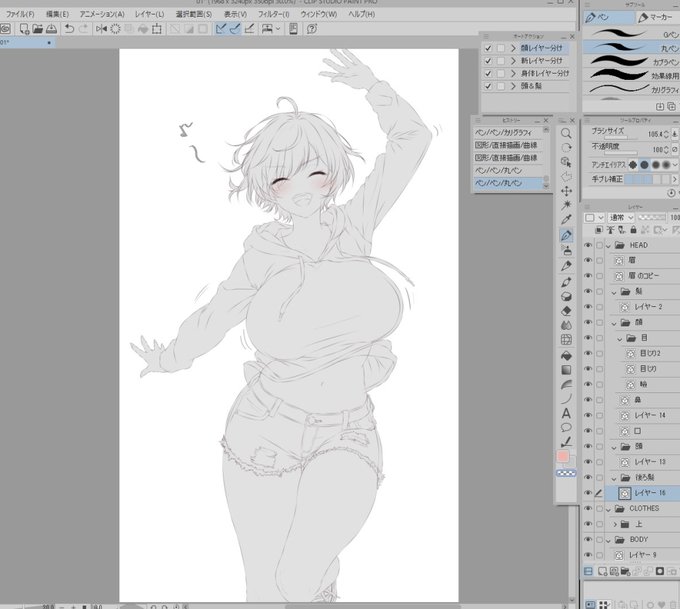The image size is (680, 609).
Task: Uncheck the 顔レイヤー分け auto action checkbox
Action: 488,48
